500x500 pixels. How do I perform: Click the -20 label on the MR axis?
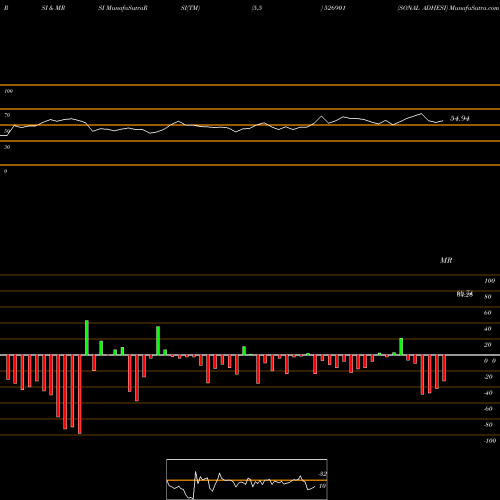tap(488, 377)
